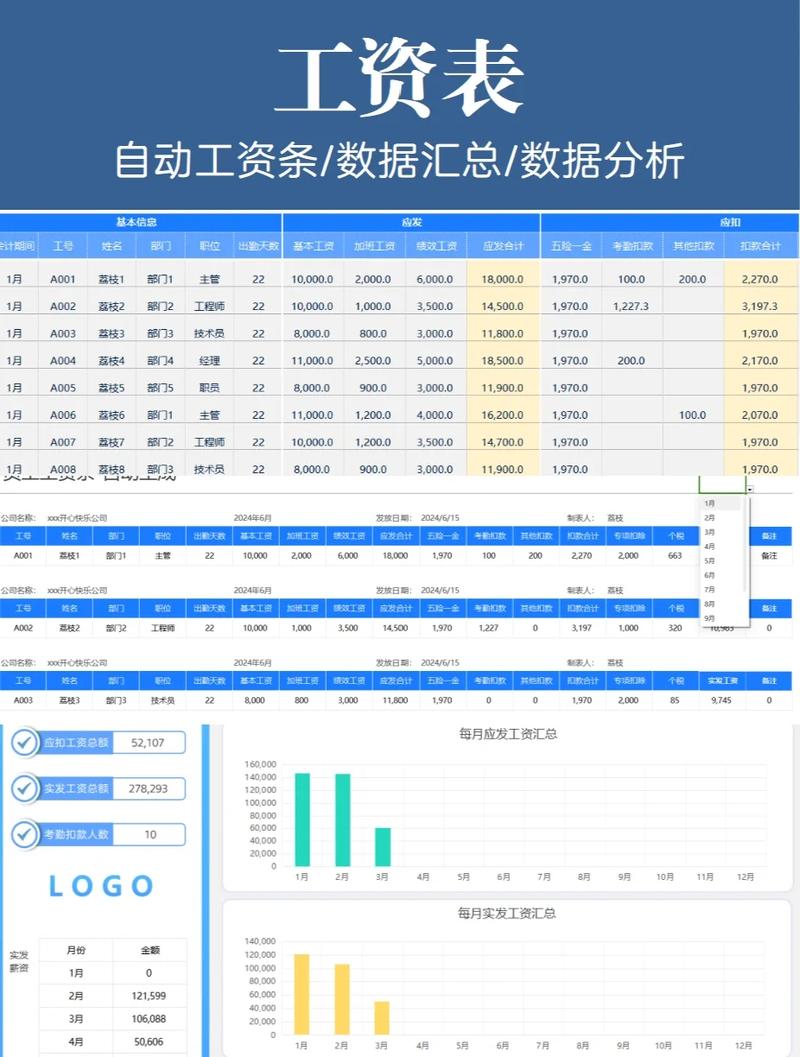Click the 每月实发工资汇总 chart title
Viewport: 800px width, 1057px height.
507,913
